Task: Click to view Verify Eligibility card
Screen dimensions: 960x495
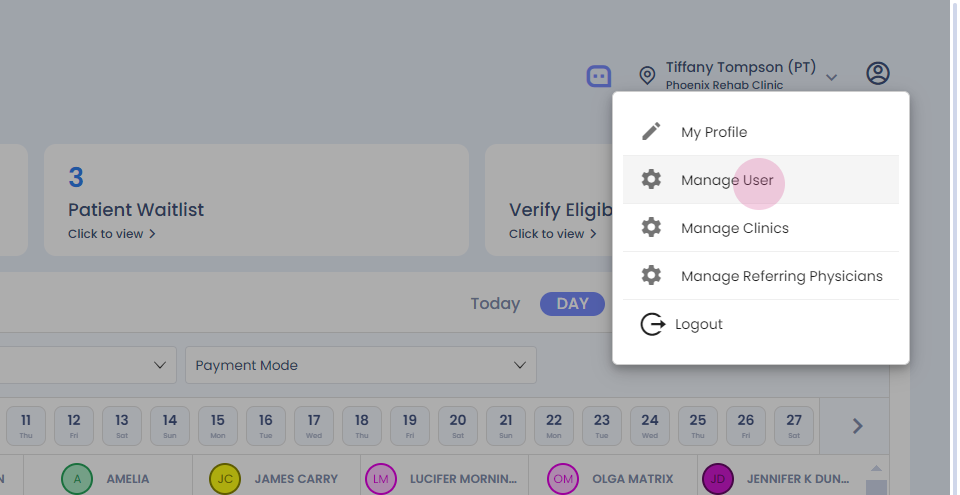Action: click(552, 234)
